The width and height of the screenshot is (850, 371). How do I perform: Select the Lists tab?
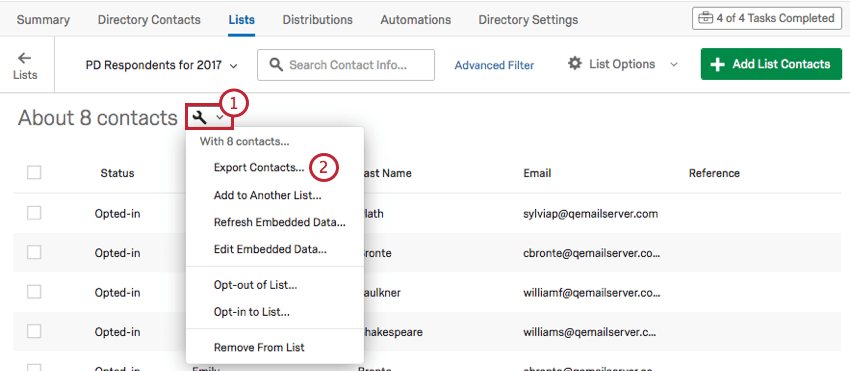[242, 20]
